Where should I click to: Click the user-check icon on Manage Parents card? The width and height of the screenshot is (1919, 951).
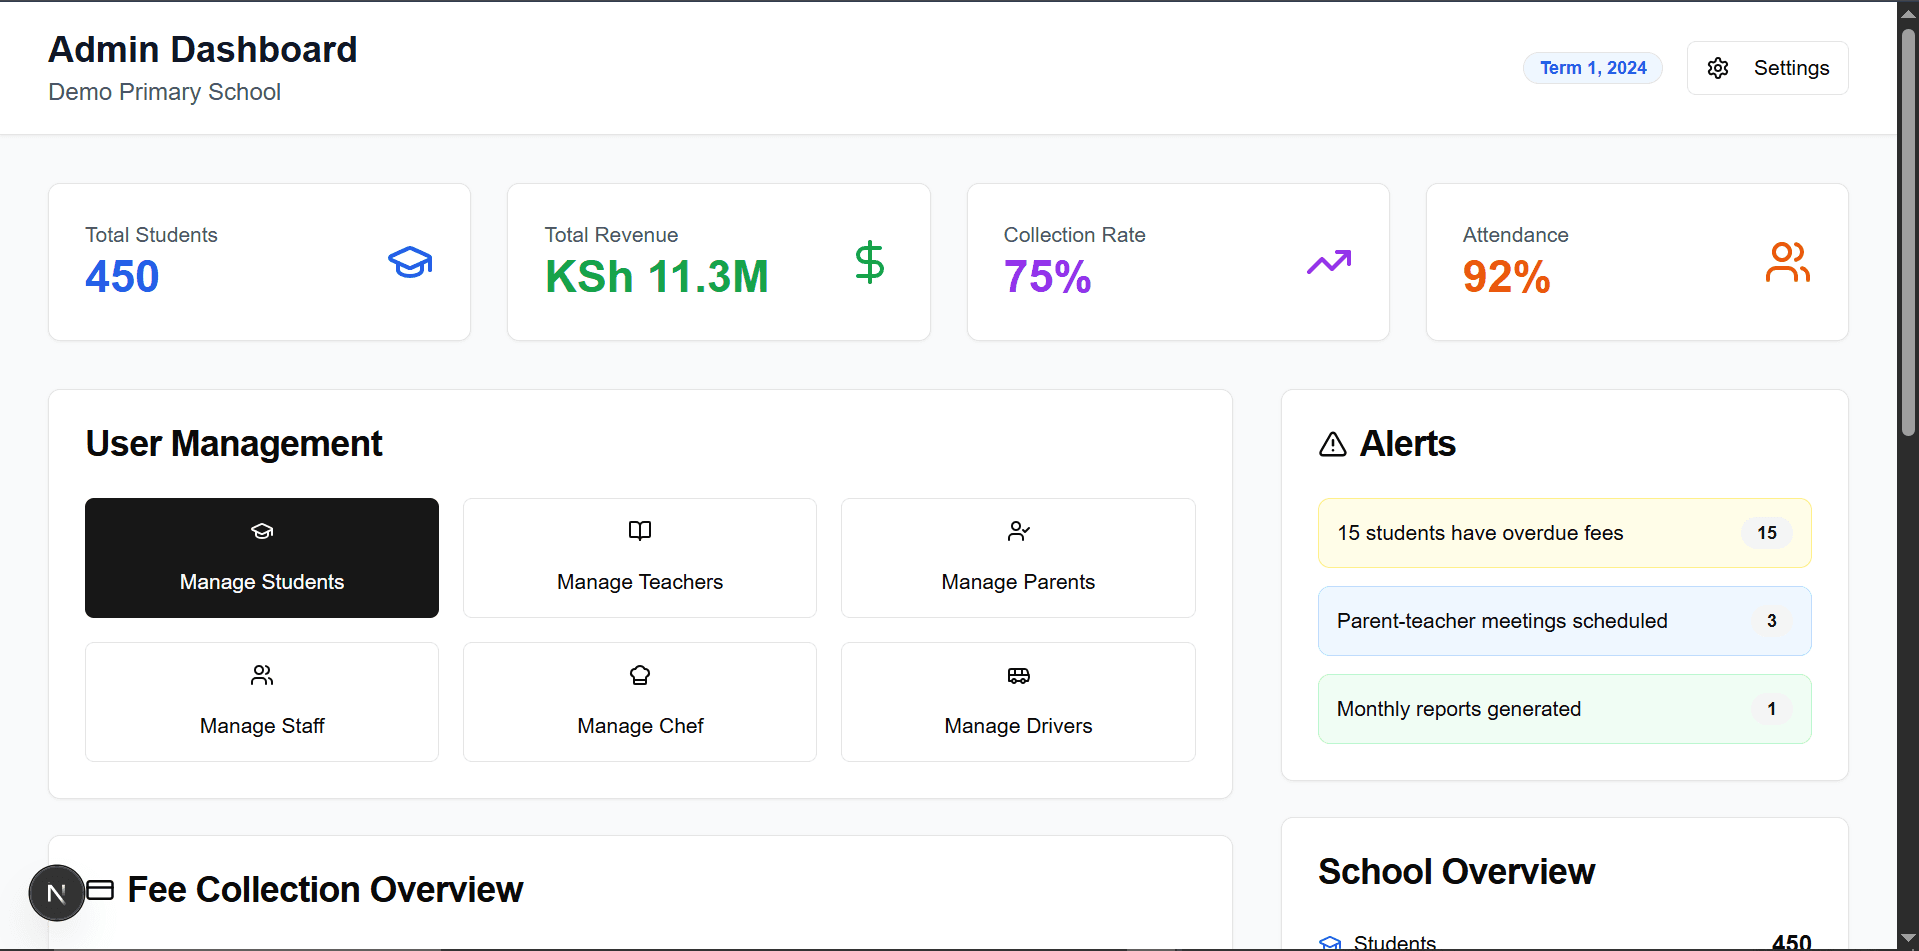click(1017, 531)
